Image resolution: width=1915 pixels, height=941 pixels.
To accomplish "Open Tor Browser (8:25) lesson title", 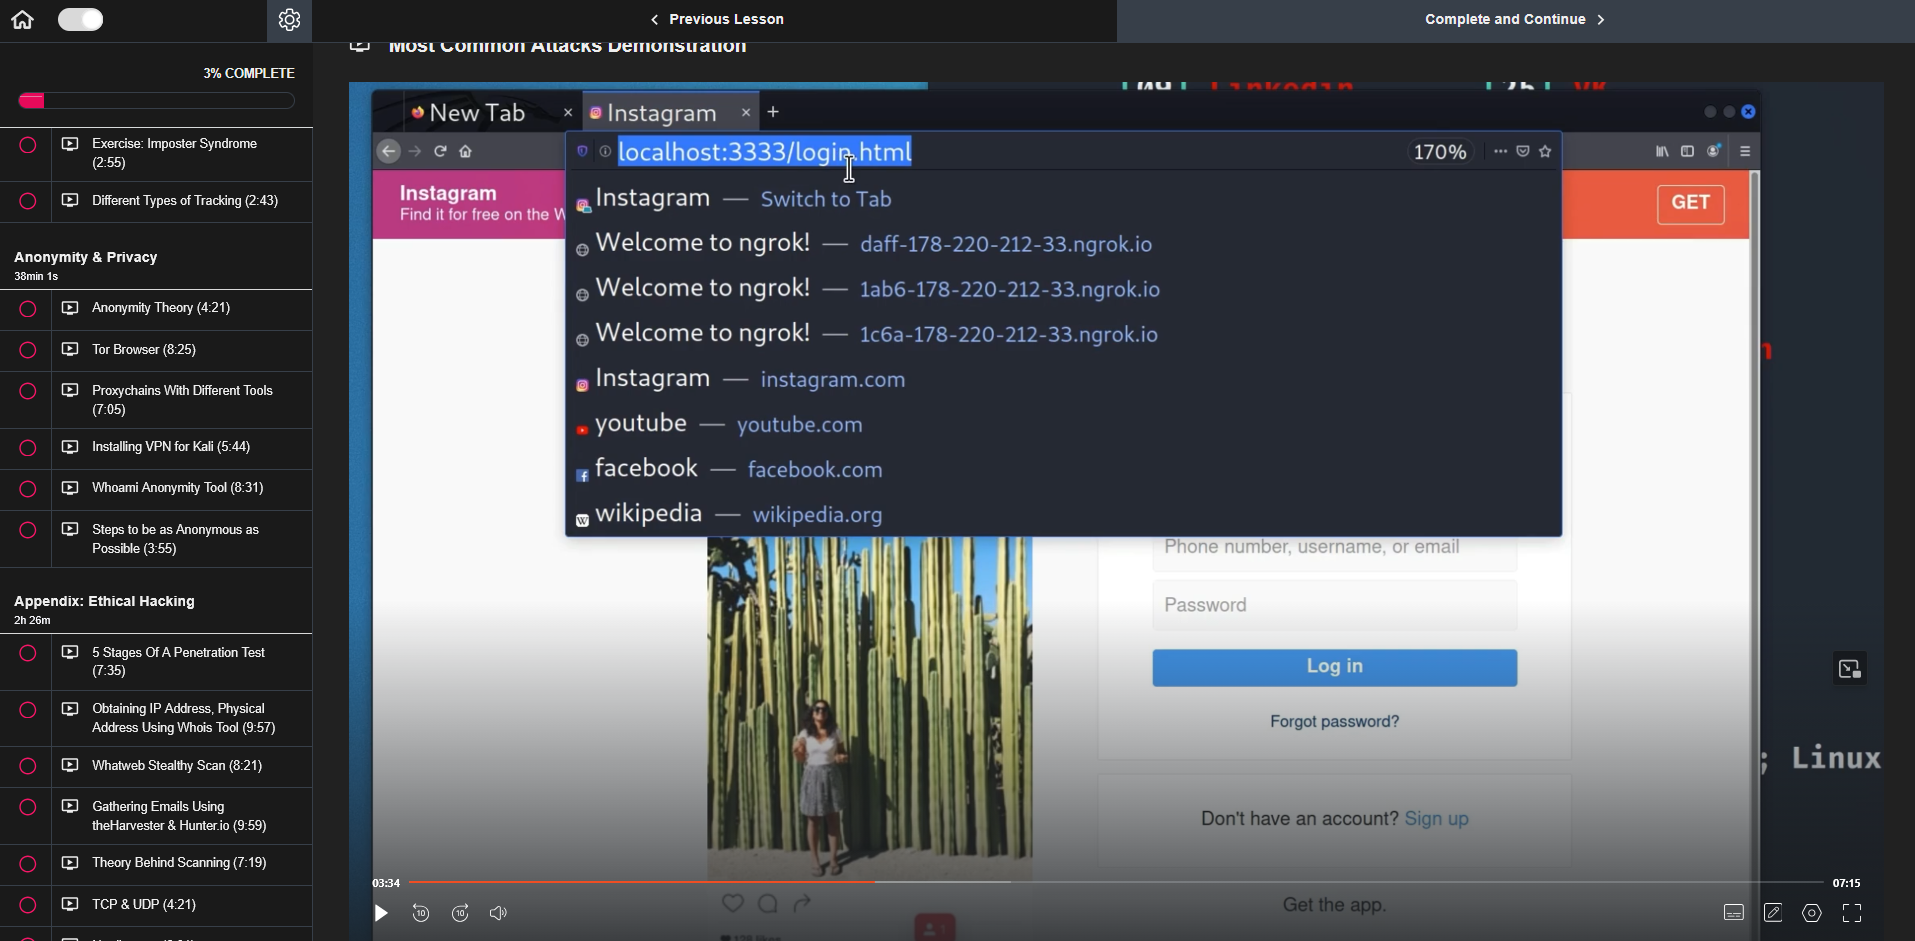I will pyautogui.click(x=144, y=350).
